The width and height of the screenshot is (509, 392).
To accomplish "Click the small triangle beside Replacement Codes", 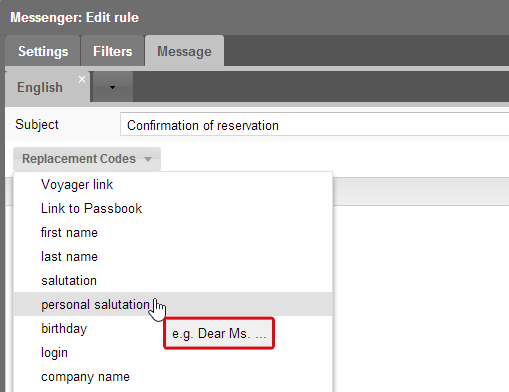I will [148, 159].
